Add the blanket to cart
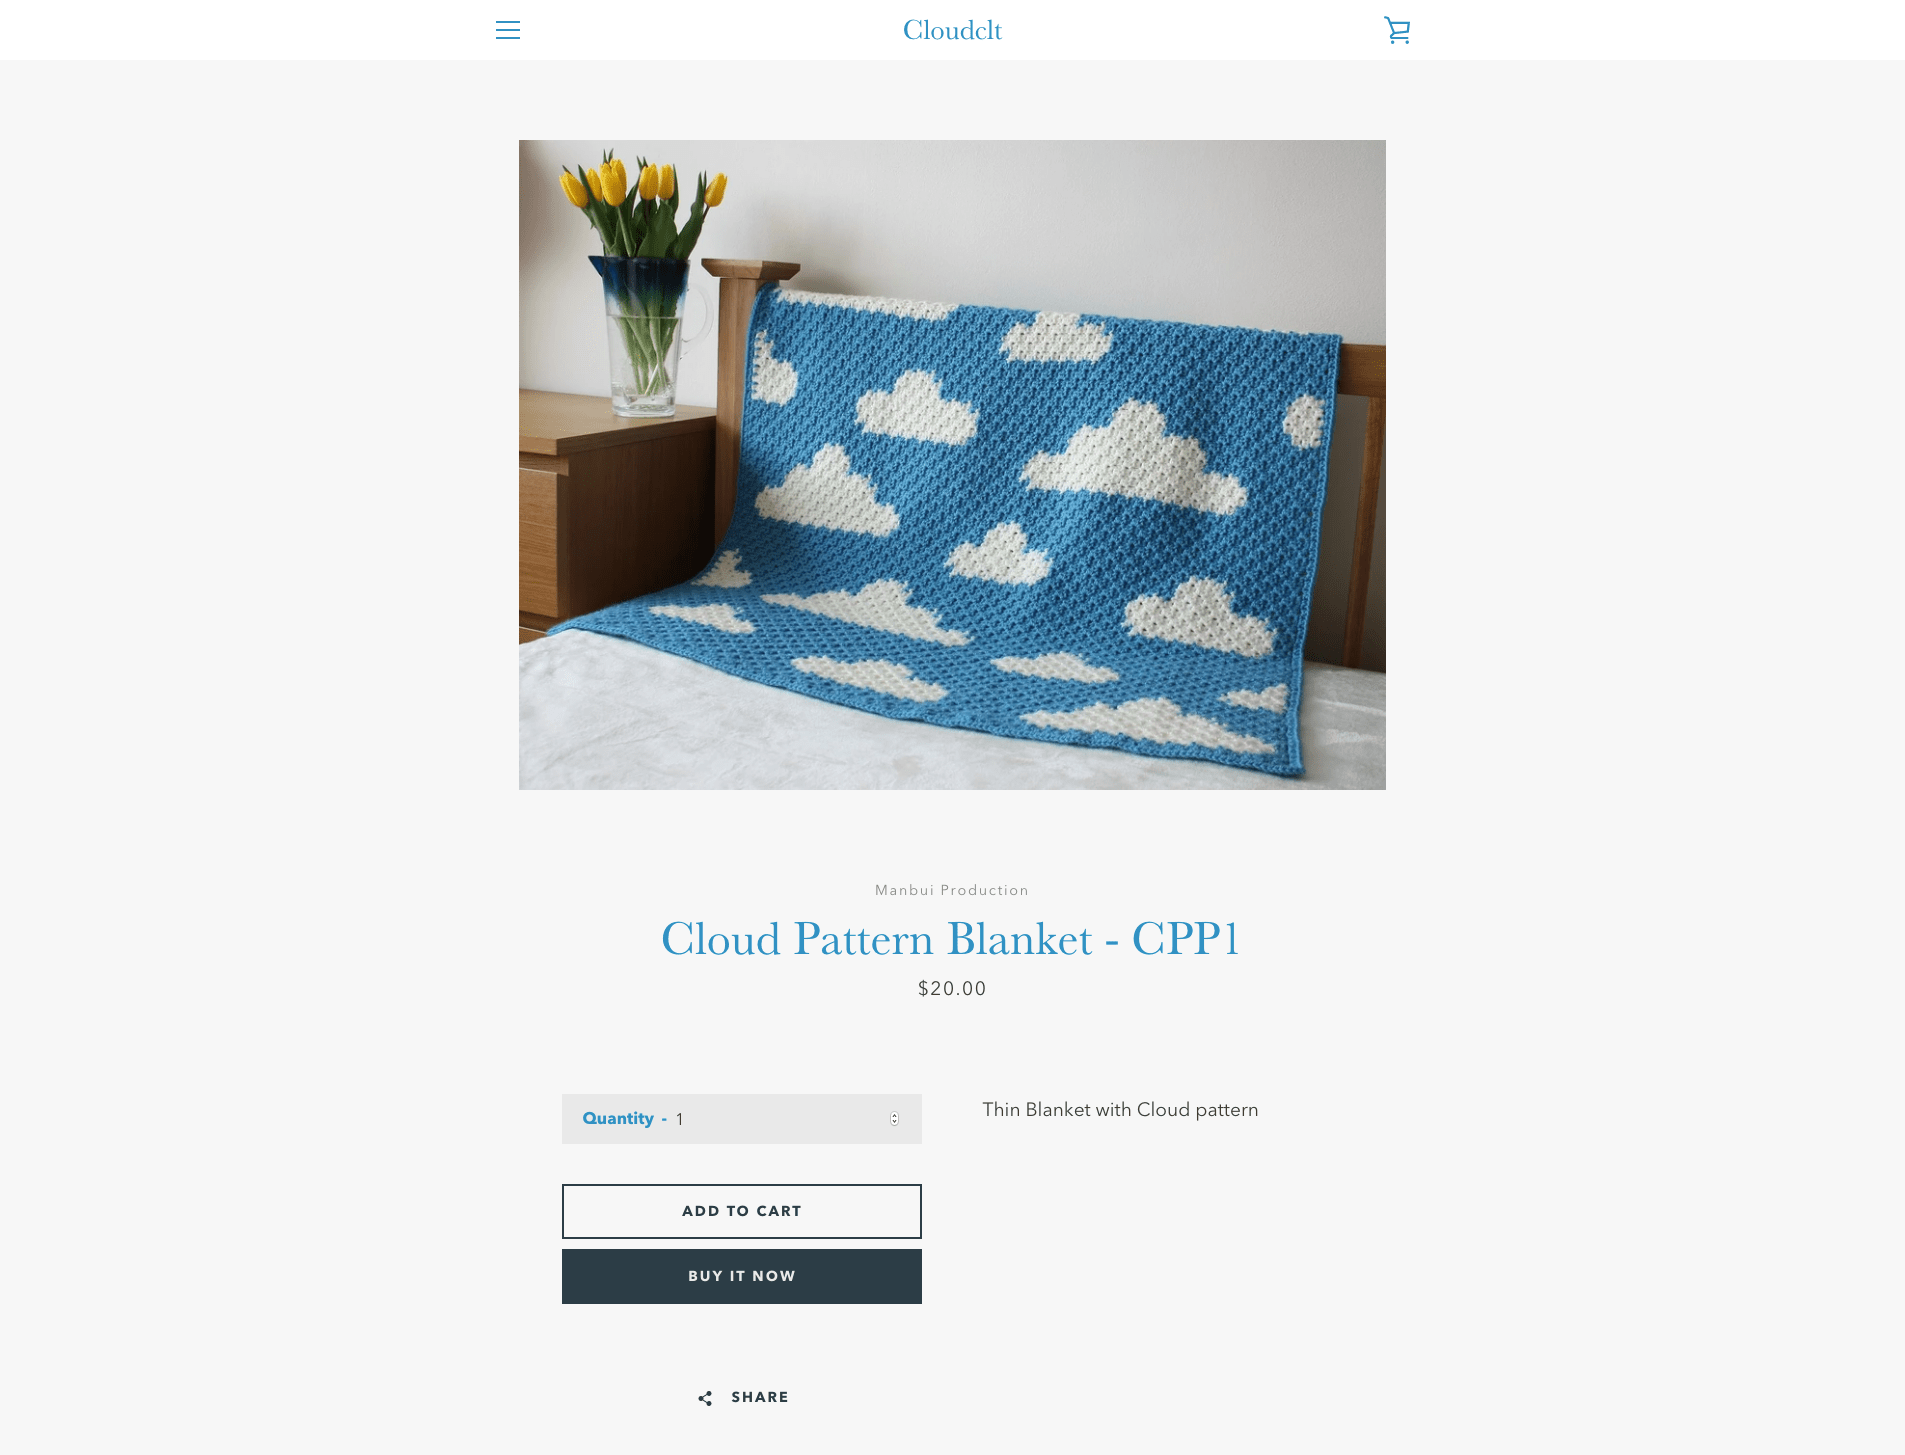Viewport: 1905px width, 1455px height. 742,1211
